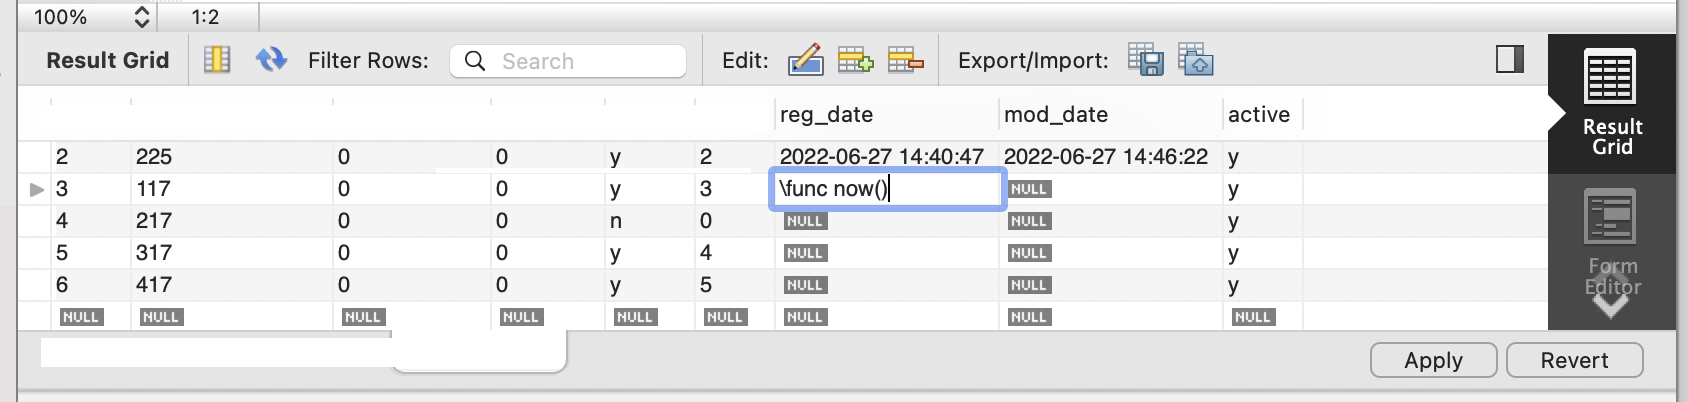Revert the pending row changes
The height and width of the screenshot is (402, 1688).
1574,360
